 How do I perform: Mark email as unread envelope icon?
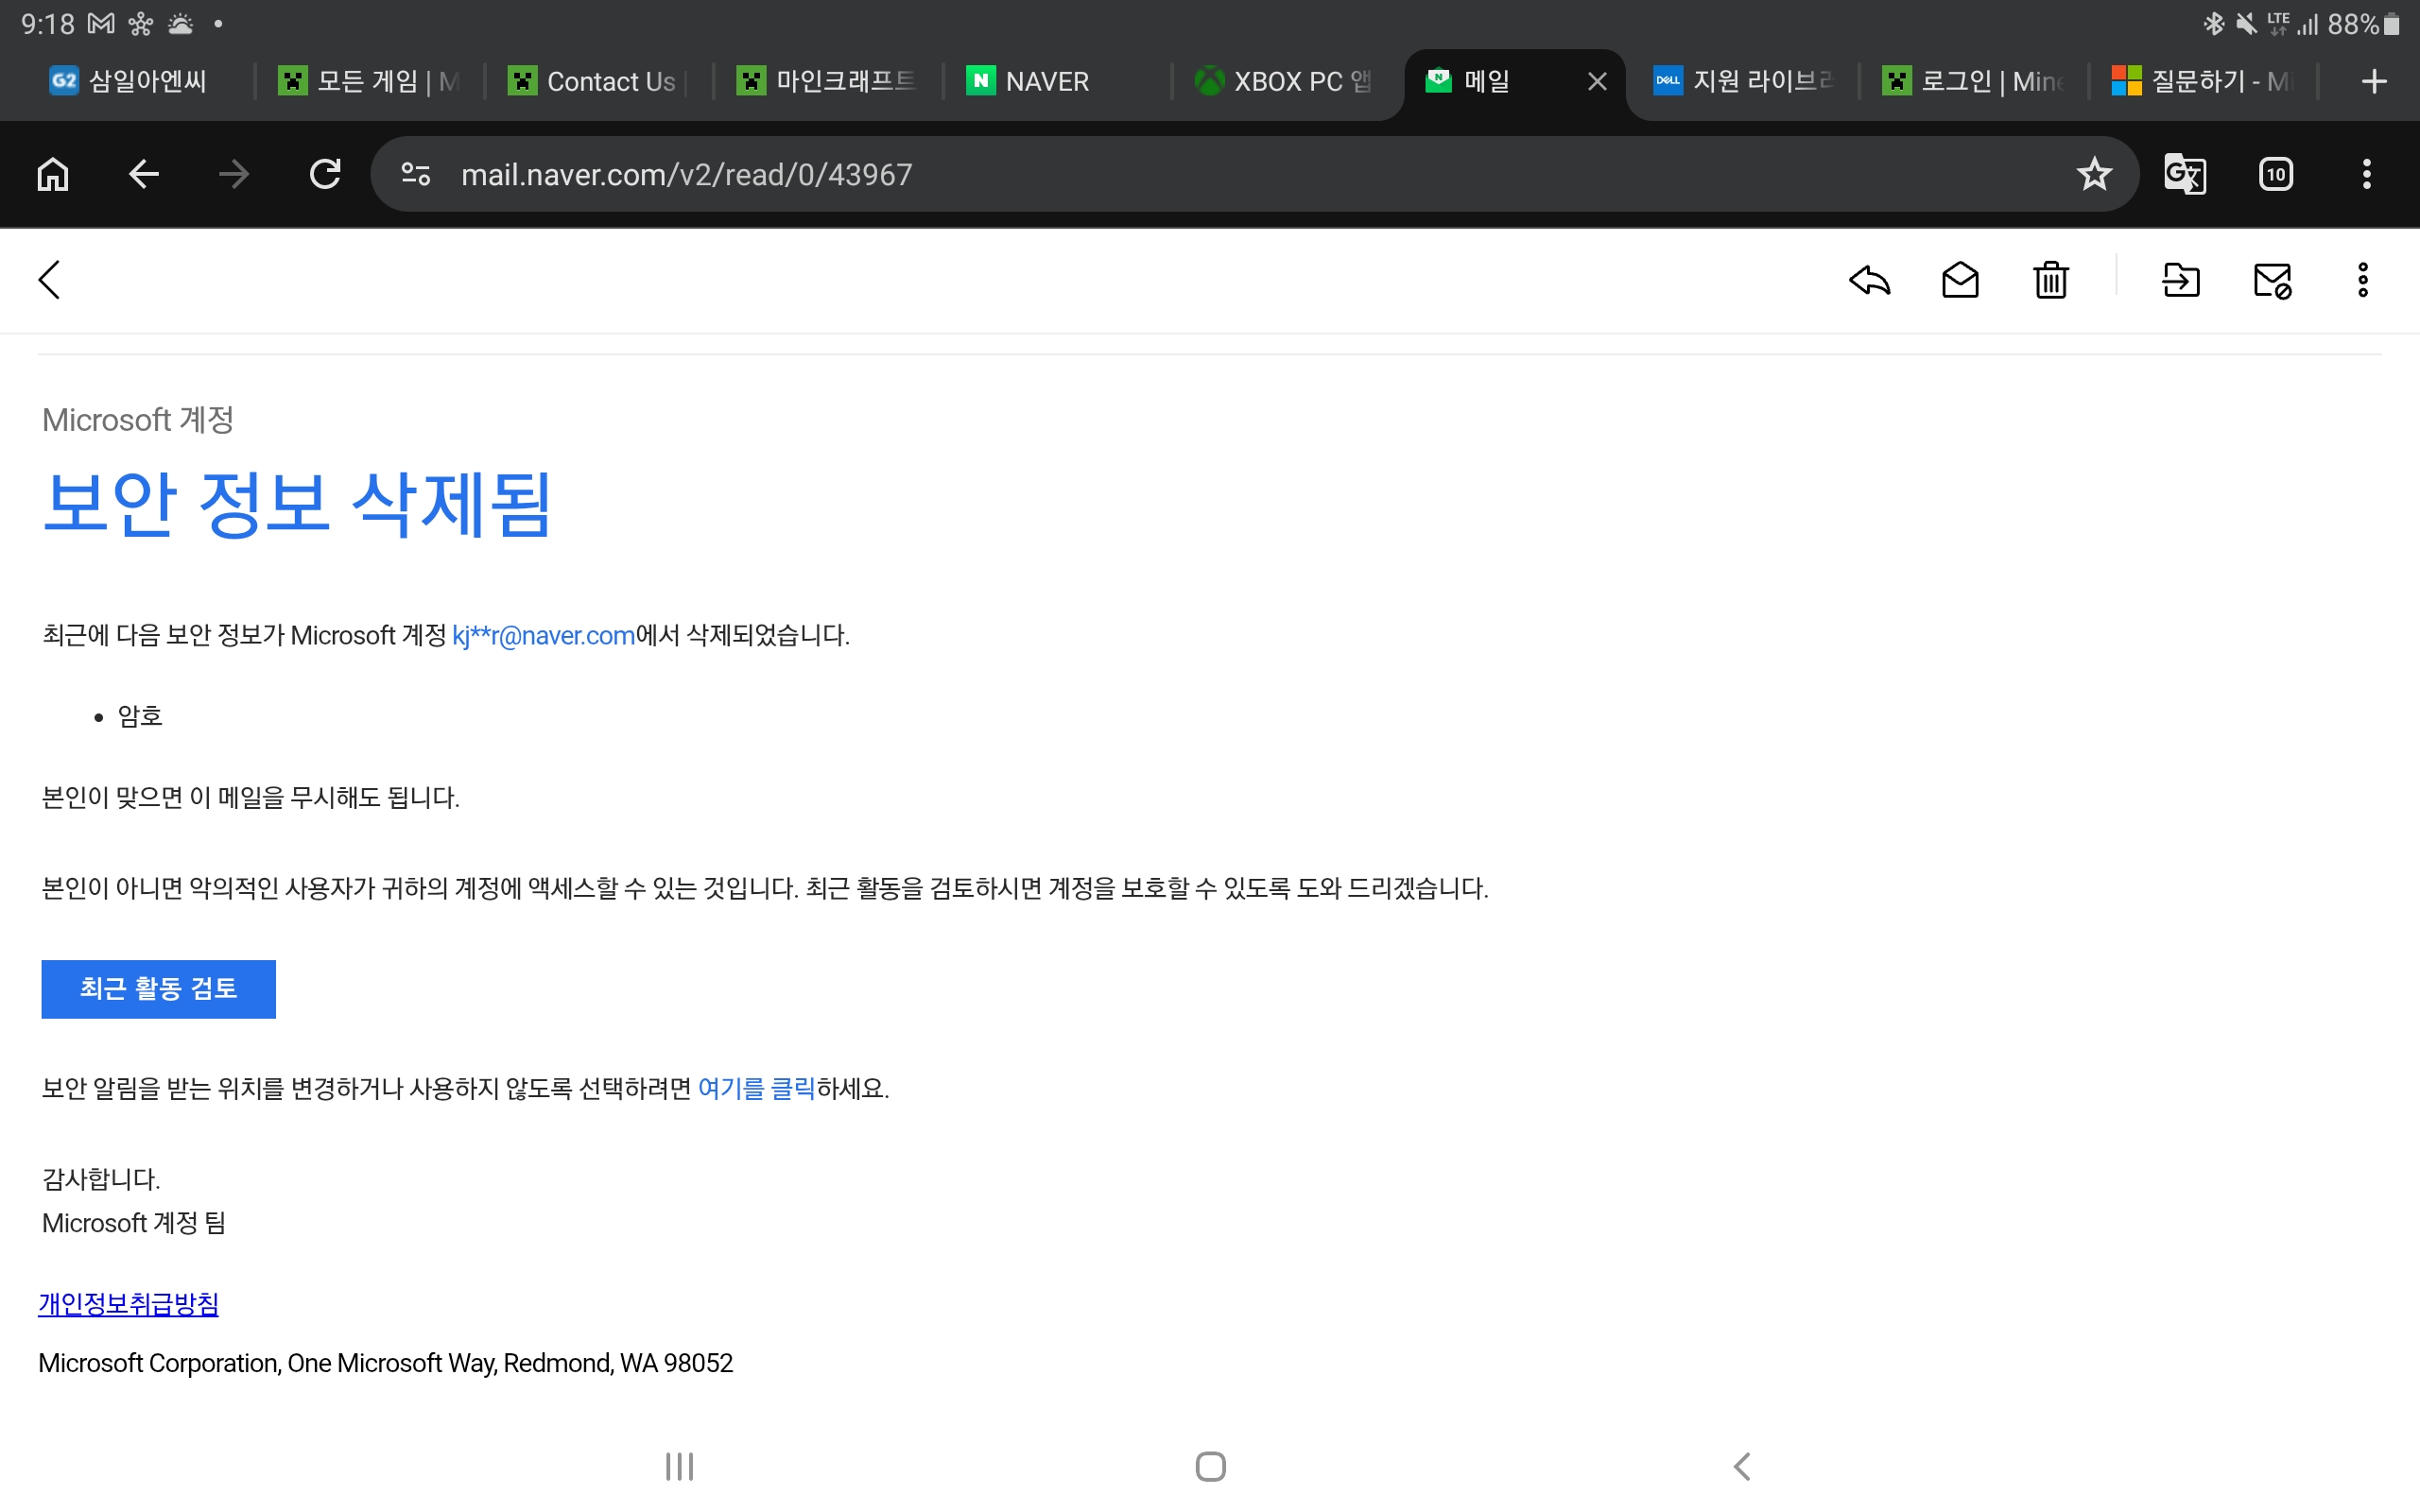(x=1960, y=280)
